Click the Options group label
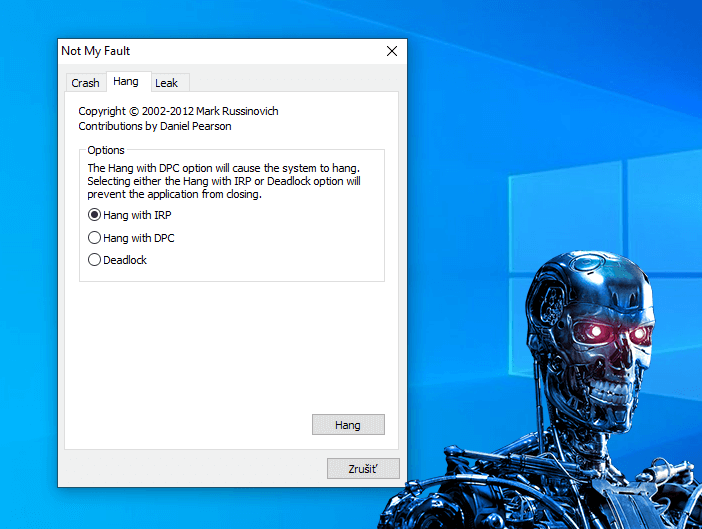Screen dimensions: 702x529 [x=106, y=150]
